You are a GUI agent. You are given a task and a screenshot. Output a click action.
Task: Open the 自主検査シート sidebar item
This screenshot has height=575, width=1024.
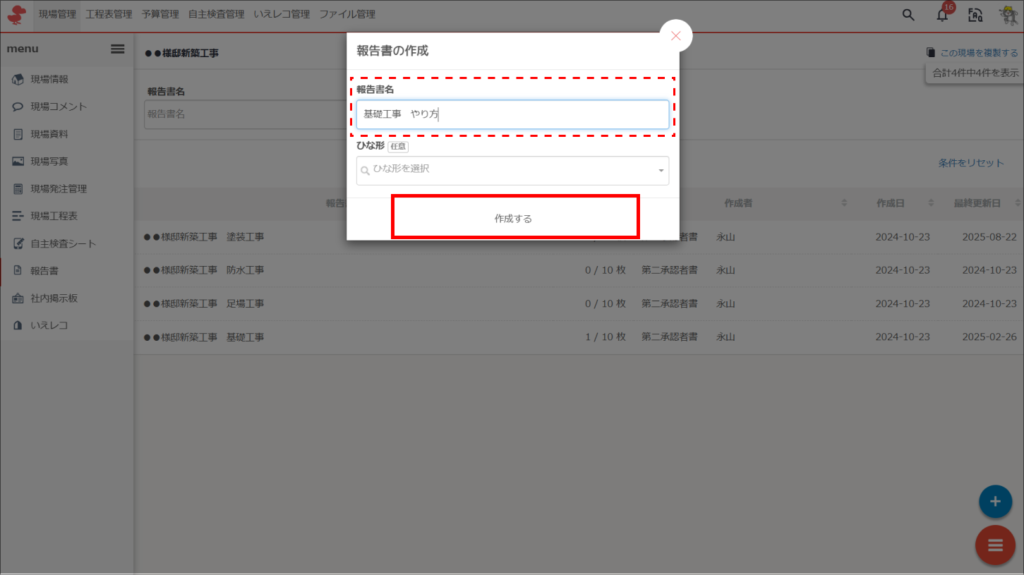[x=63, y=243]
